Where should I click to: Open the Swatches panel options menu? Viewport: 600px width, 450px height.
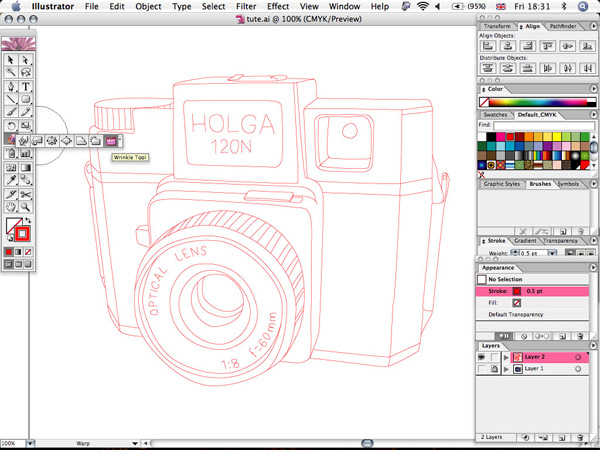[593, 114]
